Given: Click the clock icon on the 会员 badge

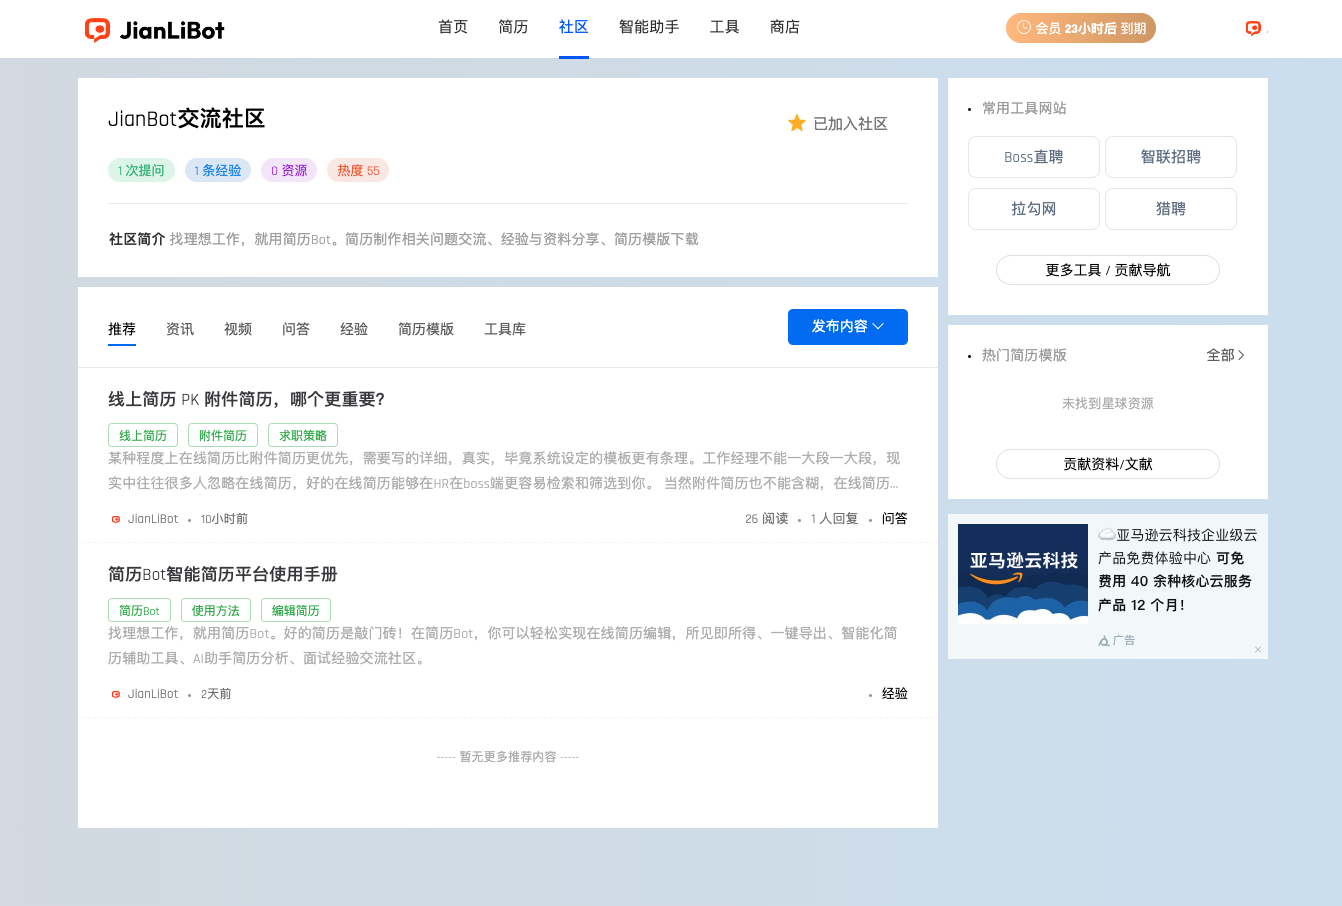Looking at the screenshot, I should (1023, 28).
